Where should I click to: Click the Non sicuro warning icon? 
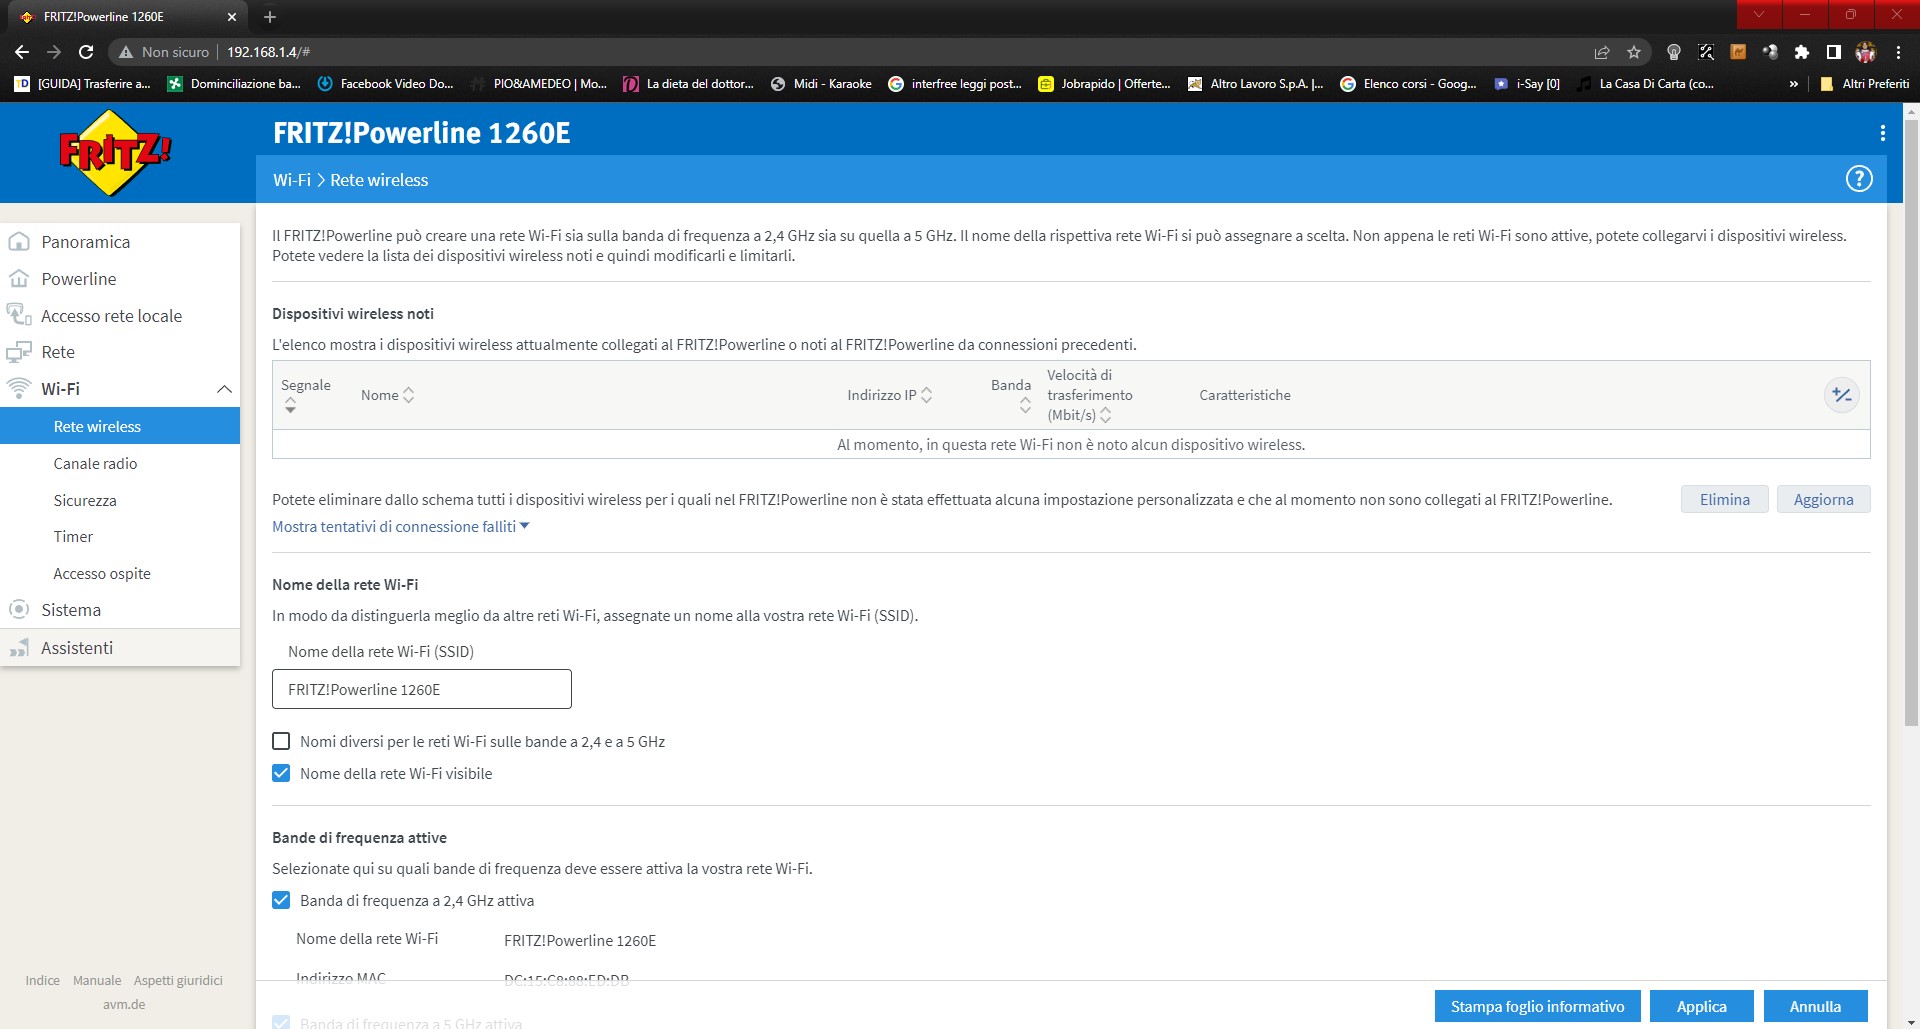tap(126, 52)
